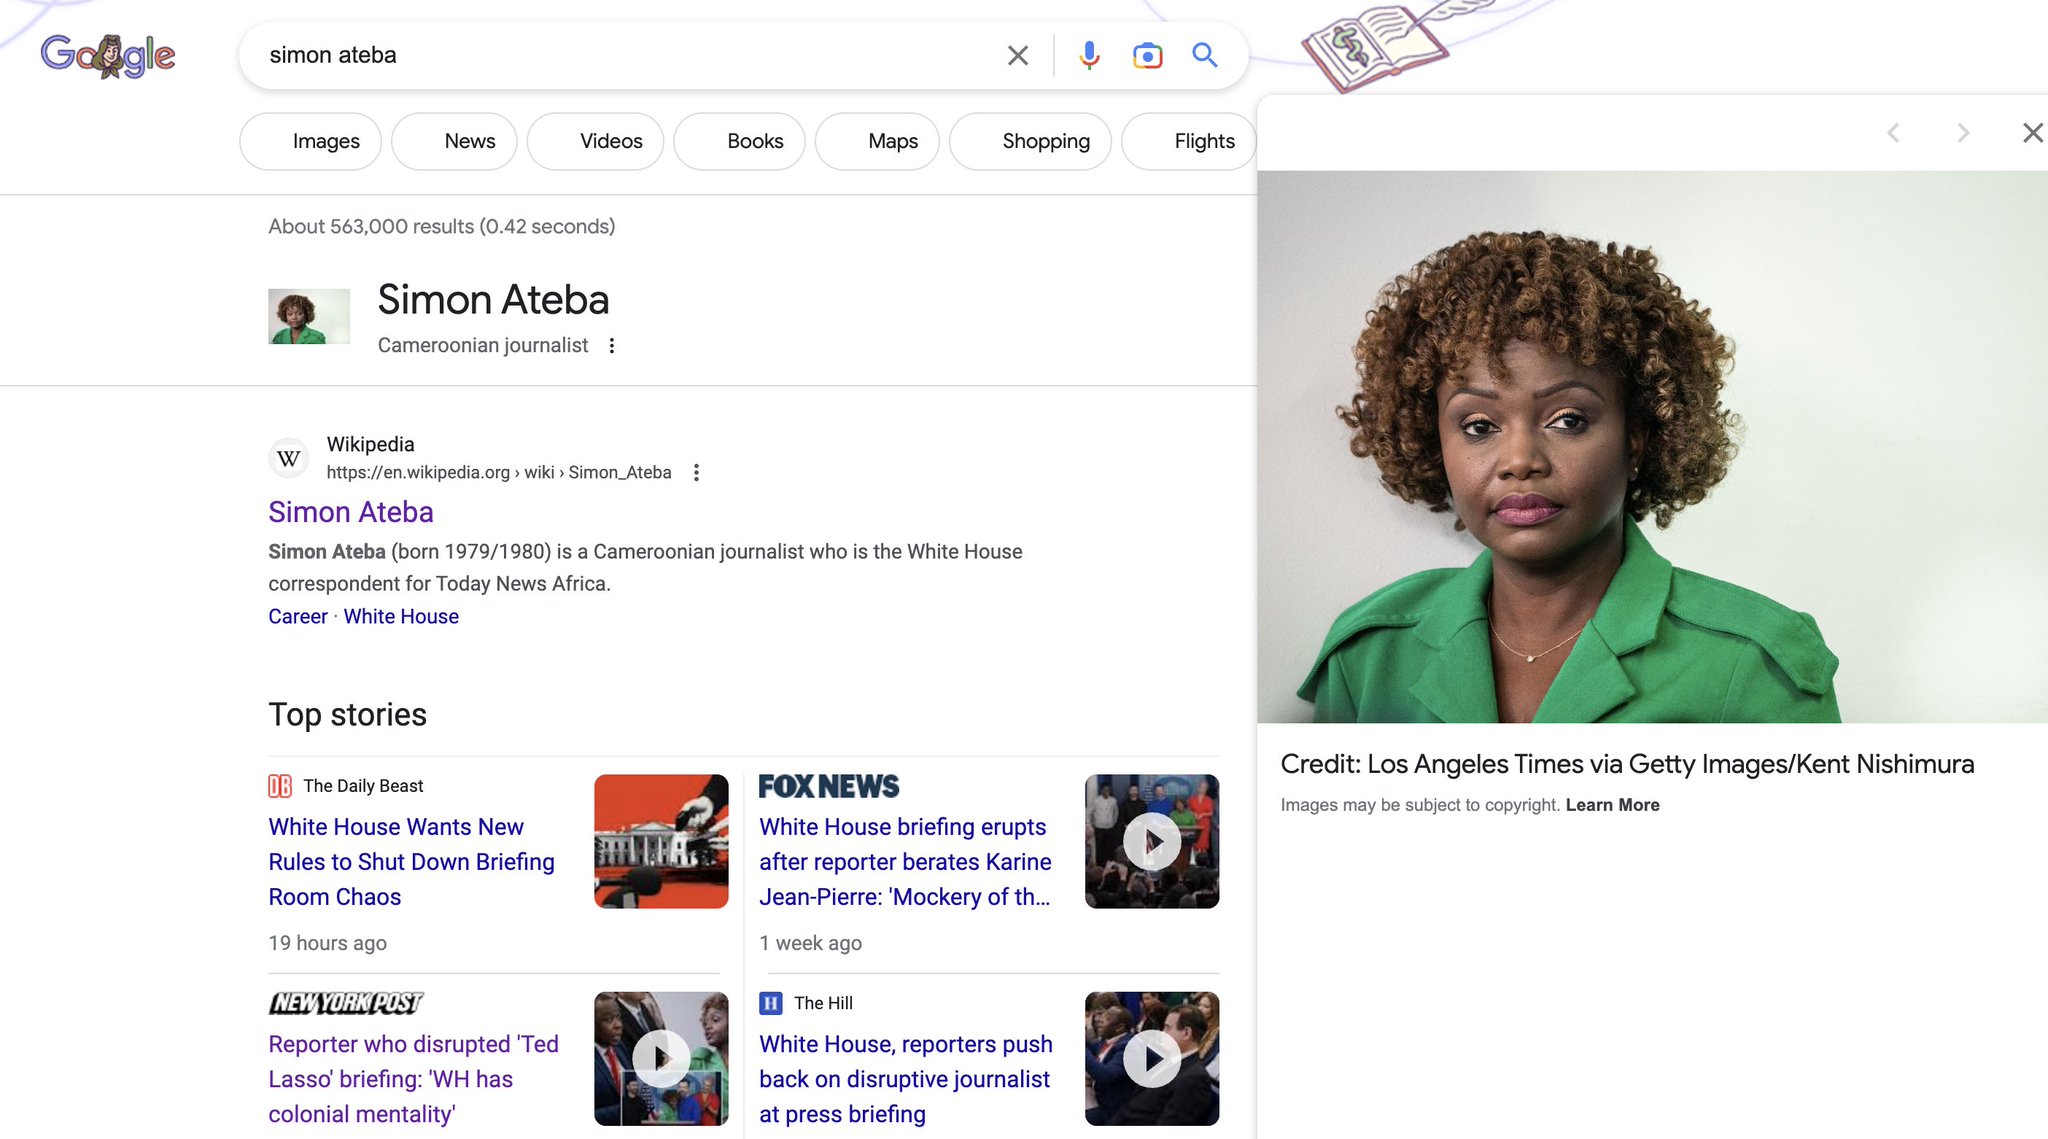Click the magnifying glass search button
The image size is (2048, 1139).
[1205, 55]
